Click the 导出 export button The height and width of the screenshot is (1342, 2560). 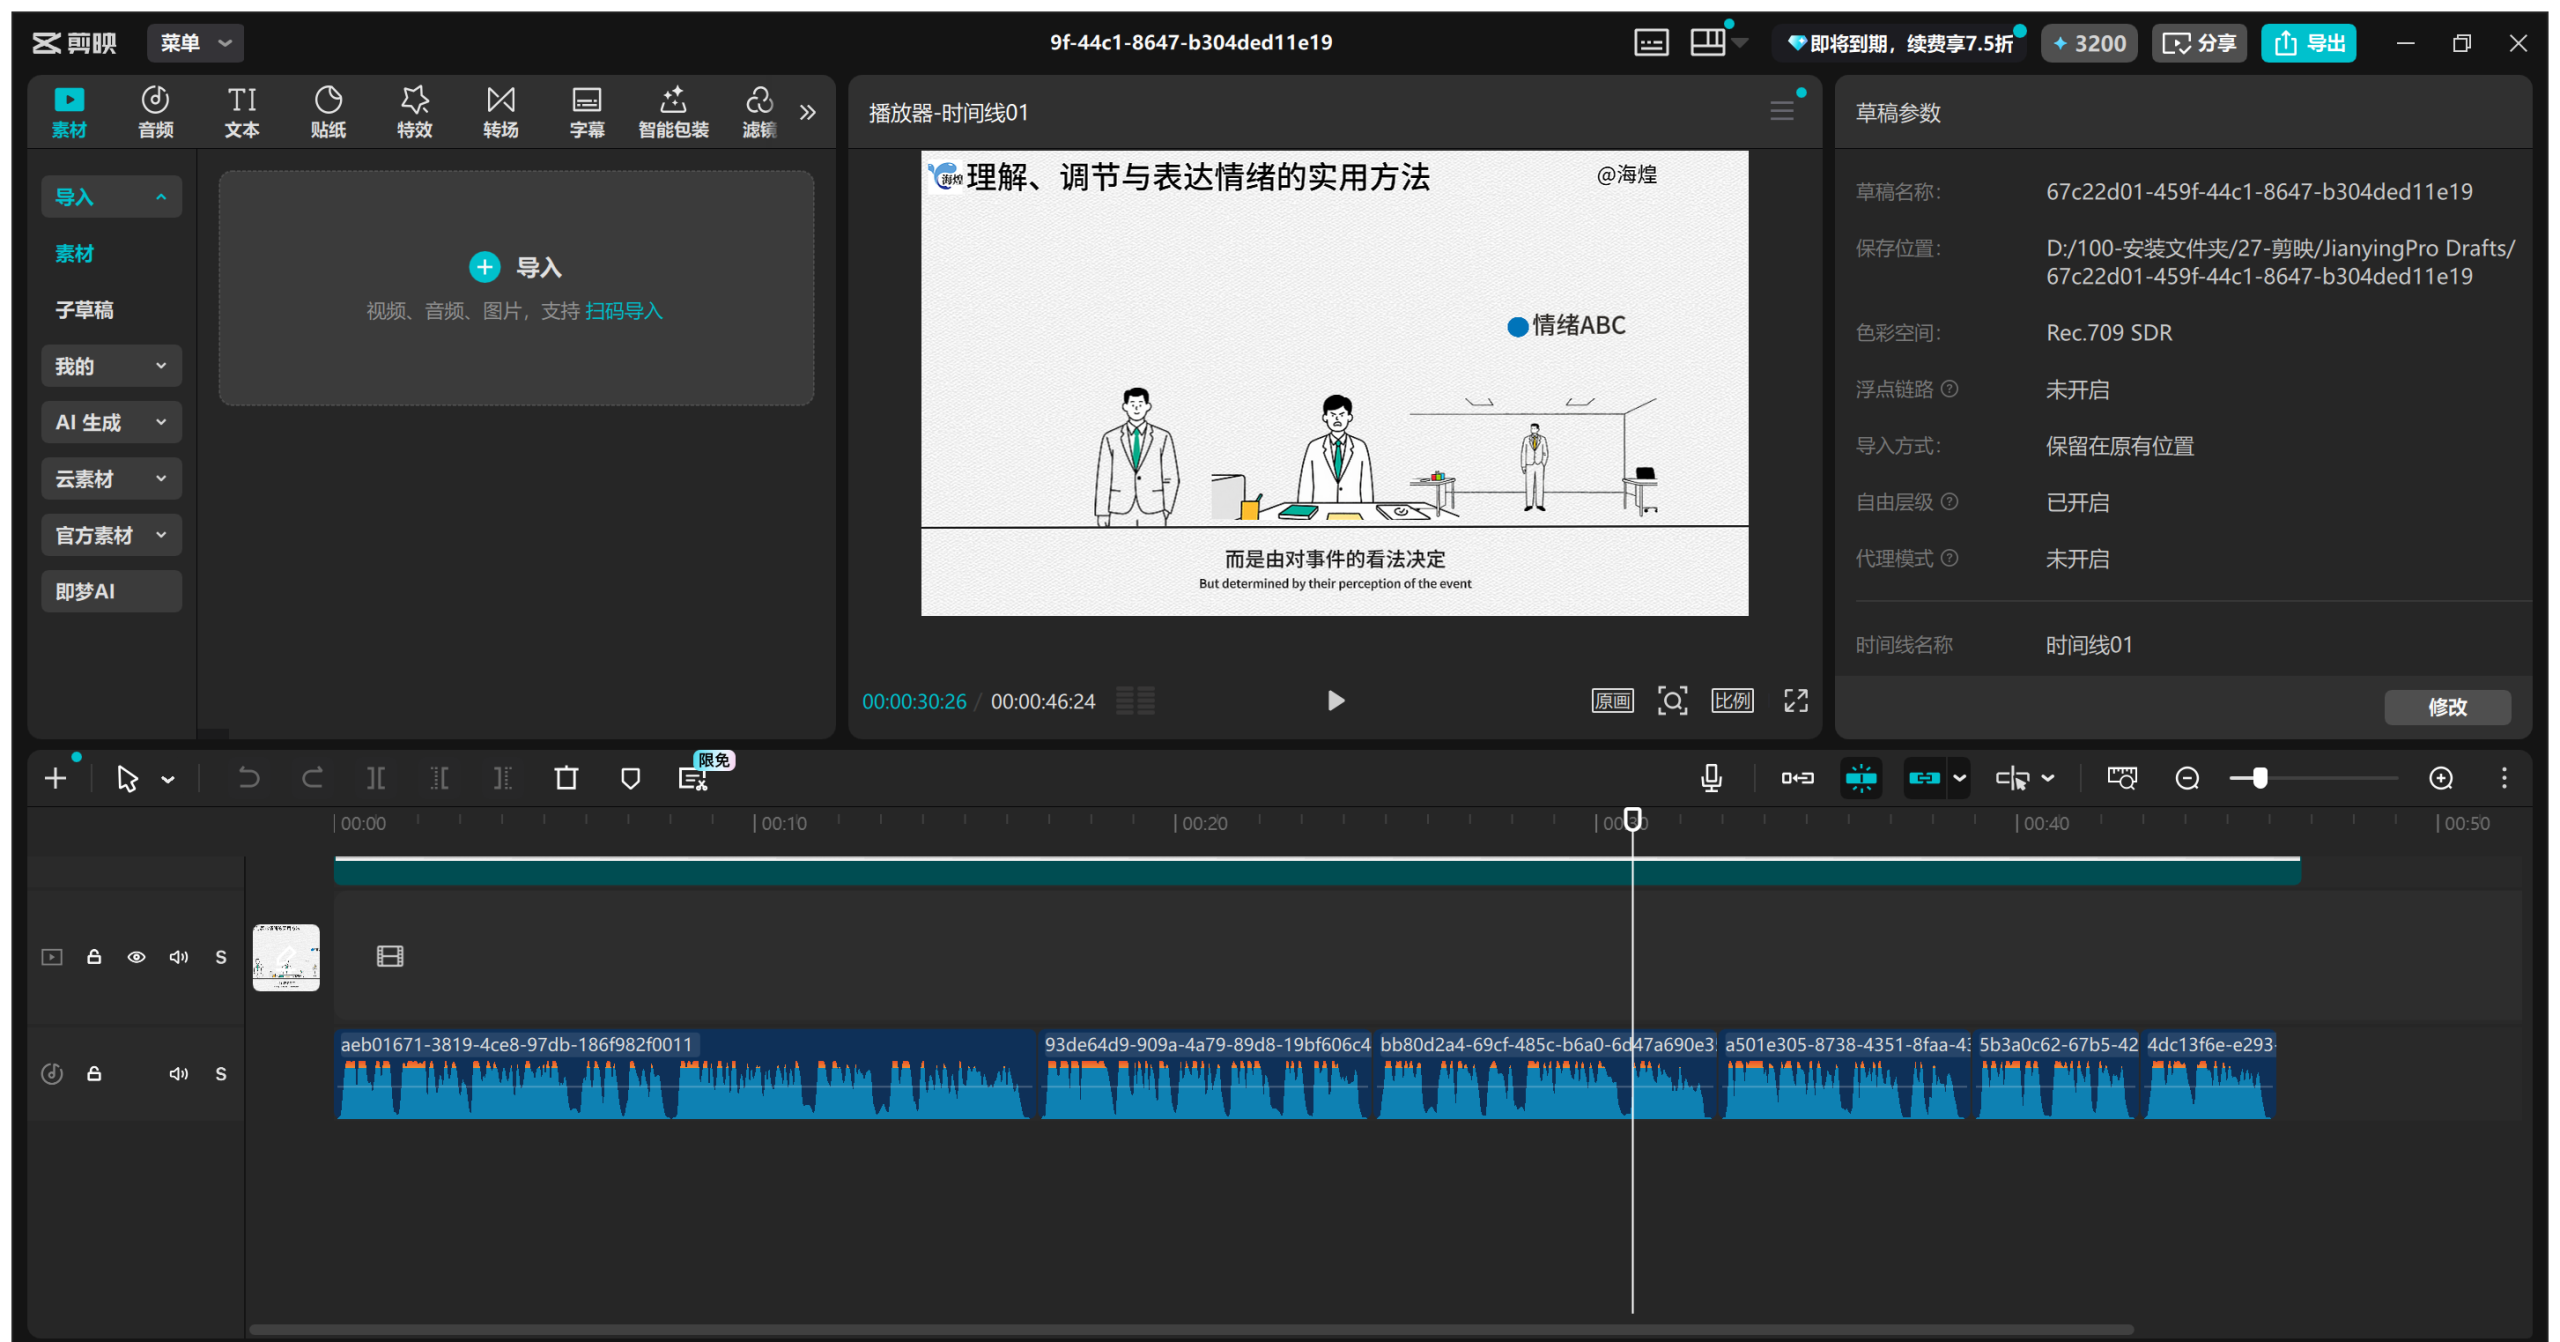2309,43
